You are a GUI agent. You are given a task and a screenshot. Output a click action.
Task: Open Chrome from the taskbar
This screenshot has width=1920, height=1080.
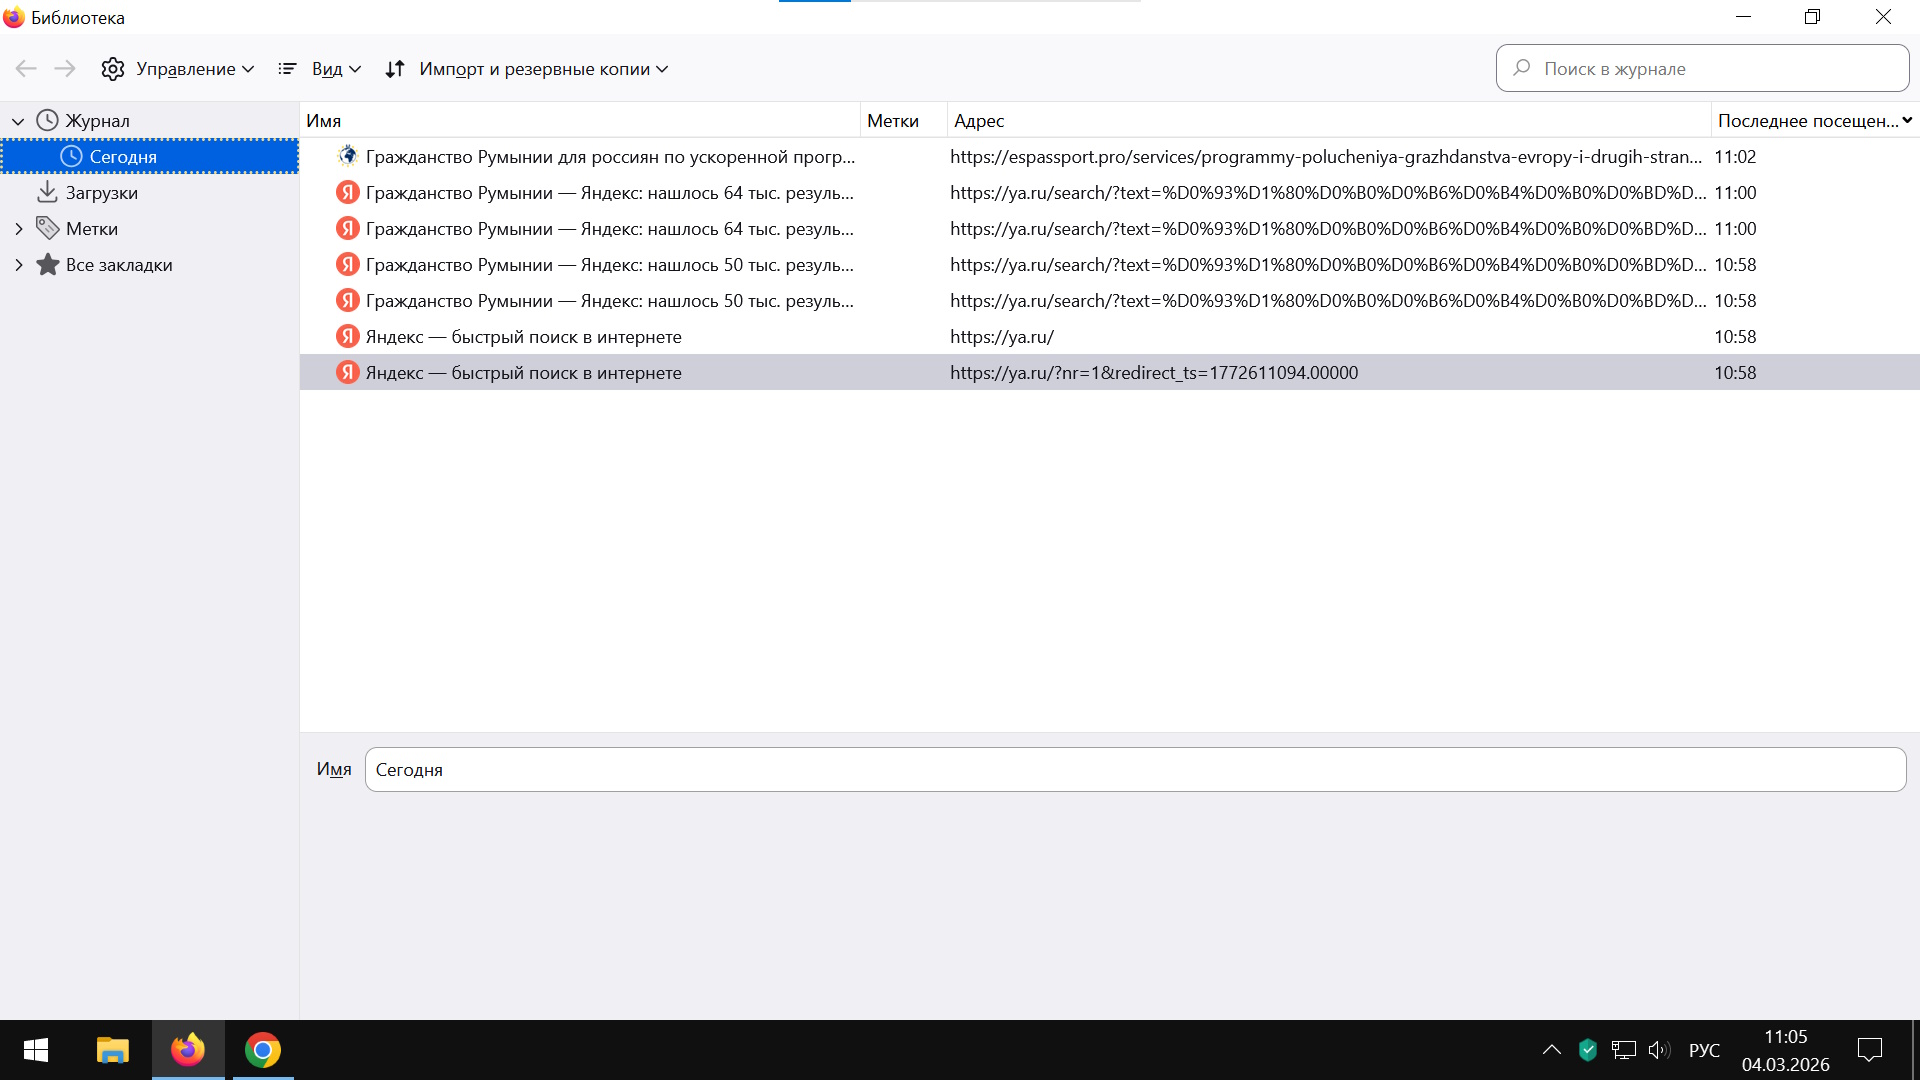(262, 1050)
